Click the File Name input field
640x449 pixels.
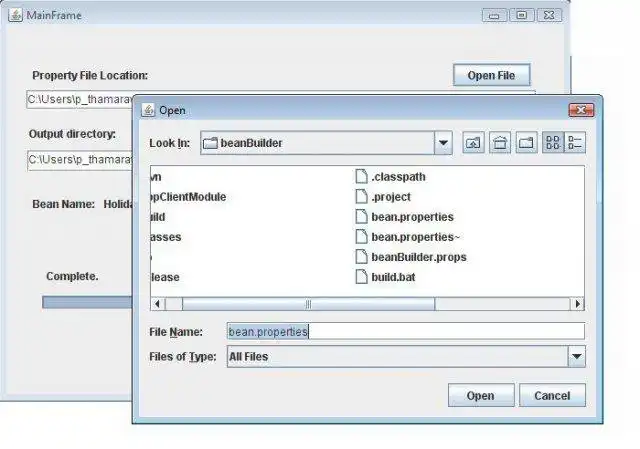coord(406,331)
